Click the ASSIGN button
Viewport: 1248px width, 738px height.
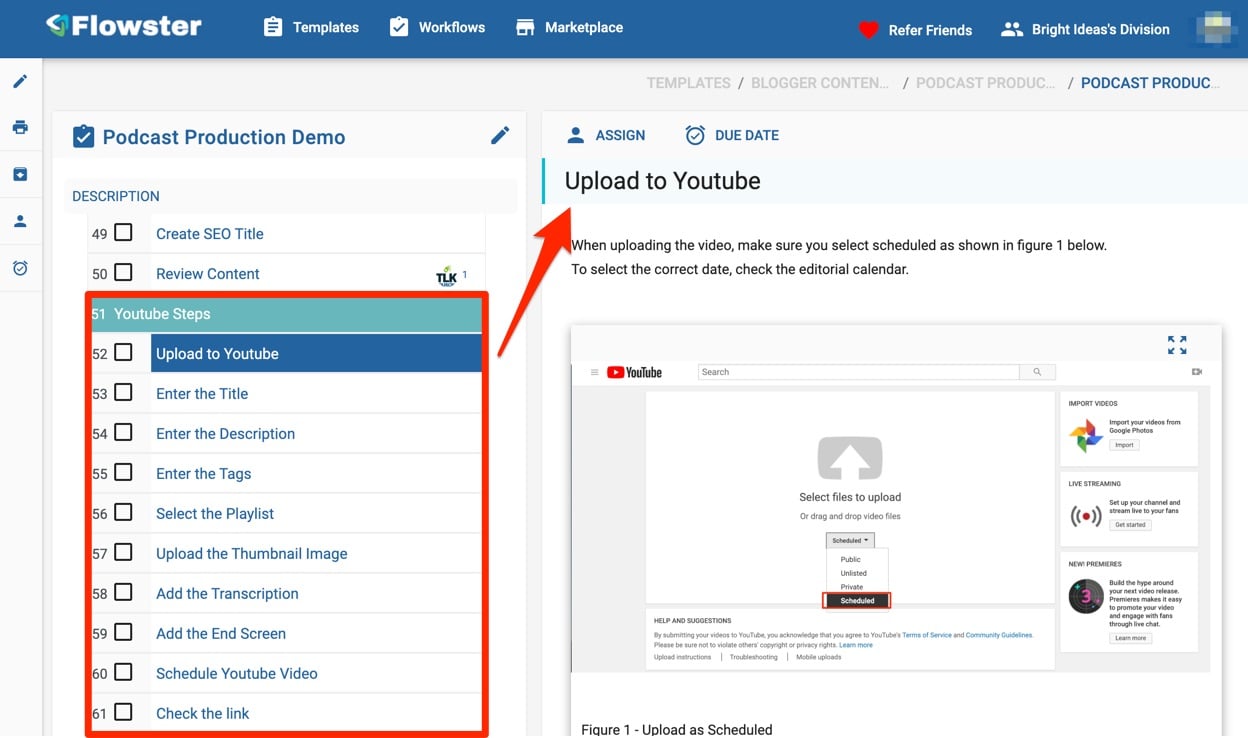(606, 135)
